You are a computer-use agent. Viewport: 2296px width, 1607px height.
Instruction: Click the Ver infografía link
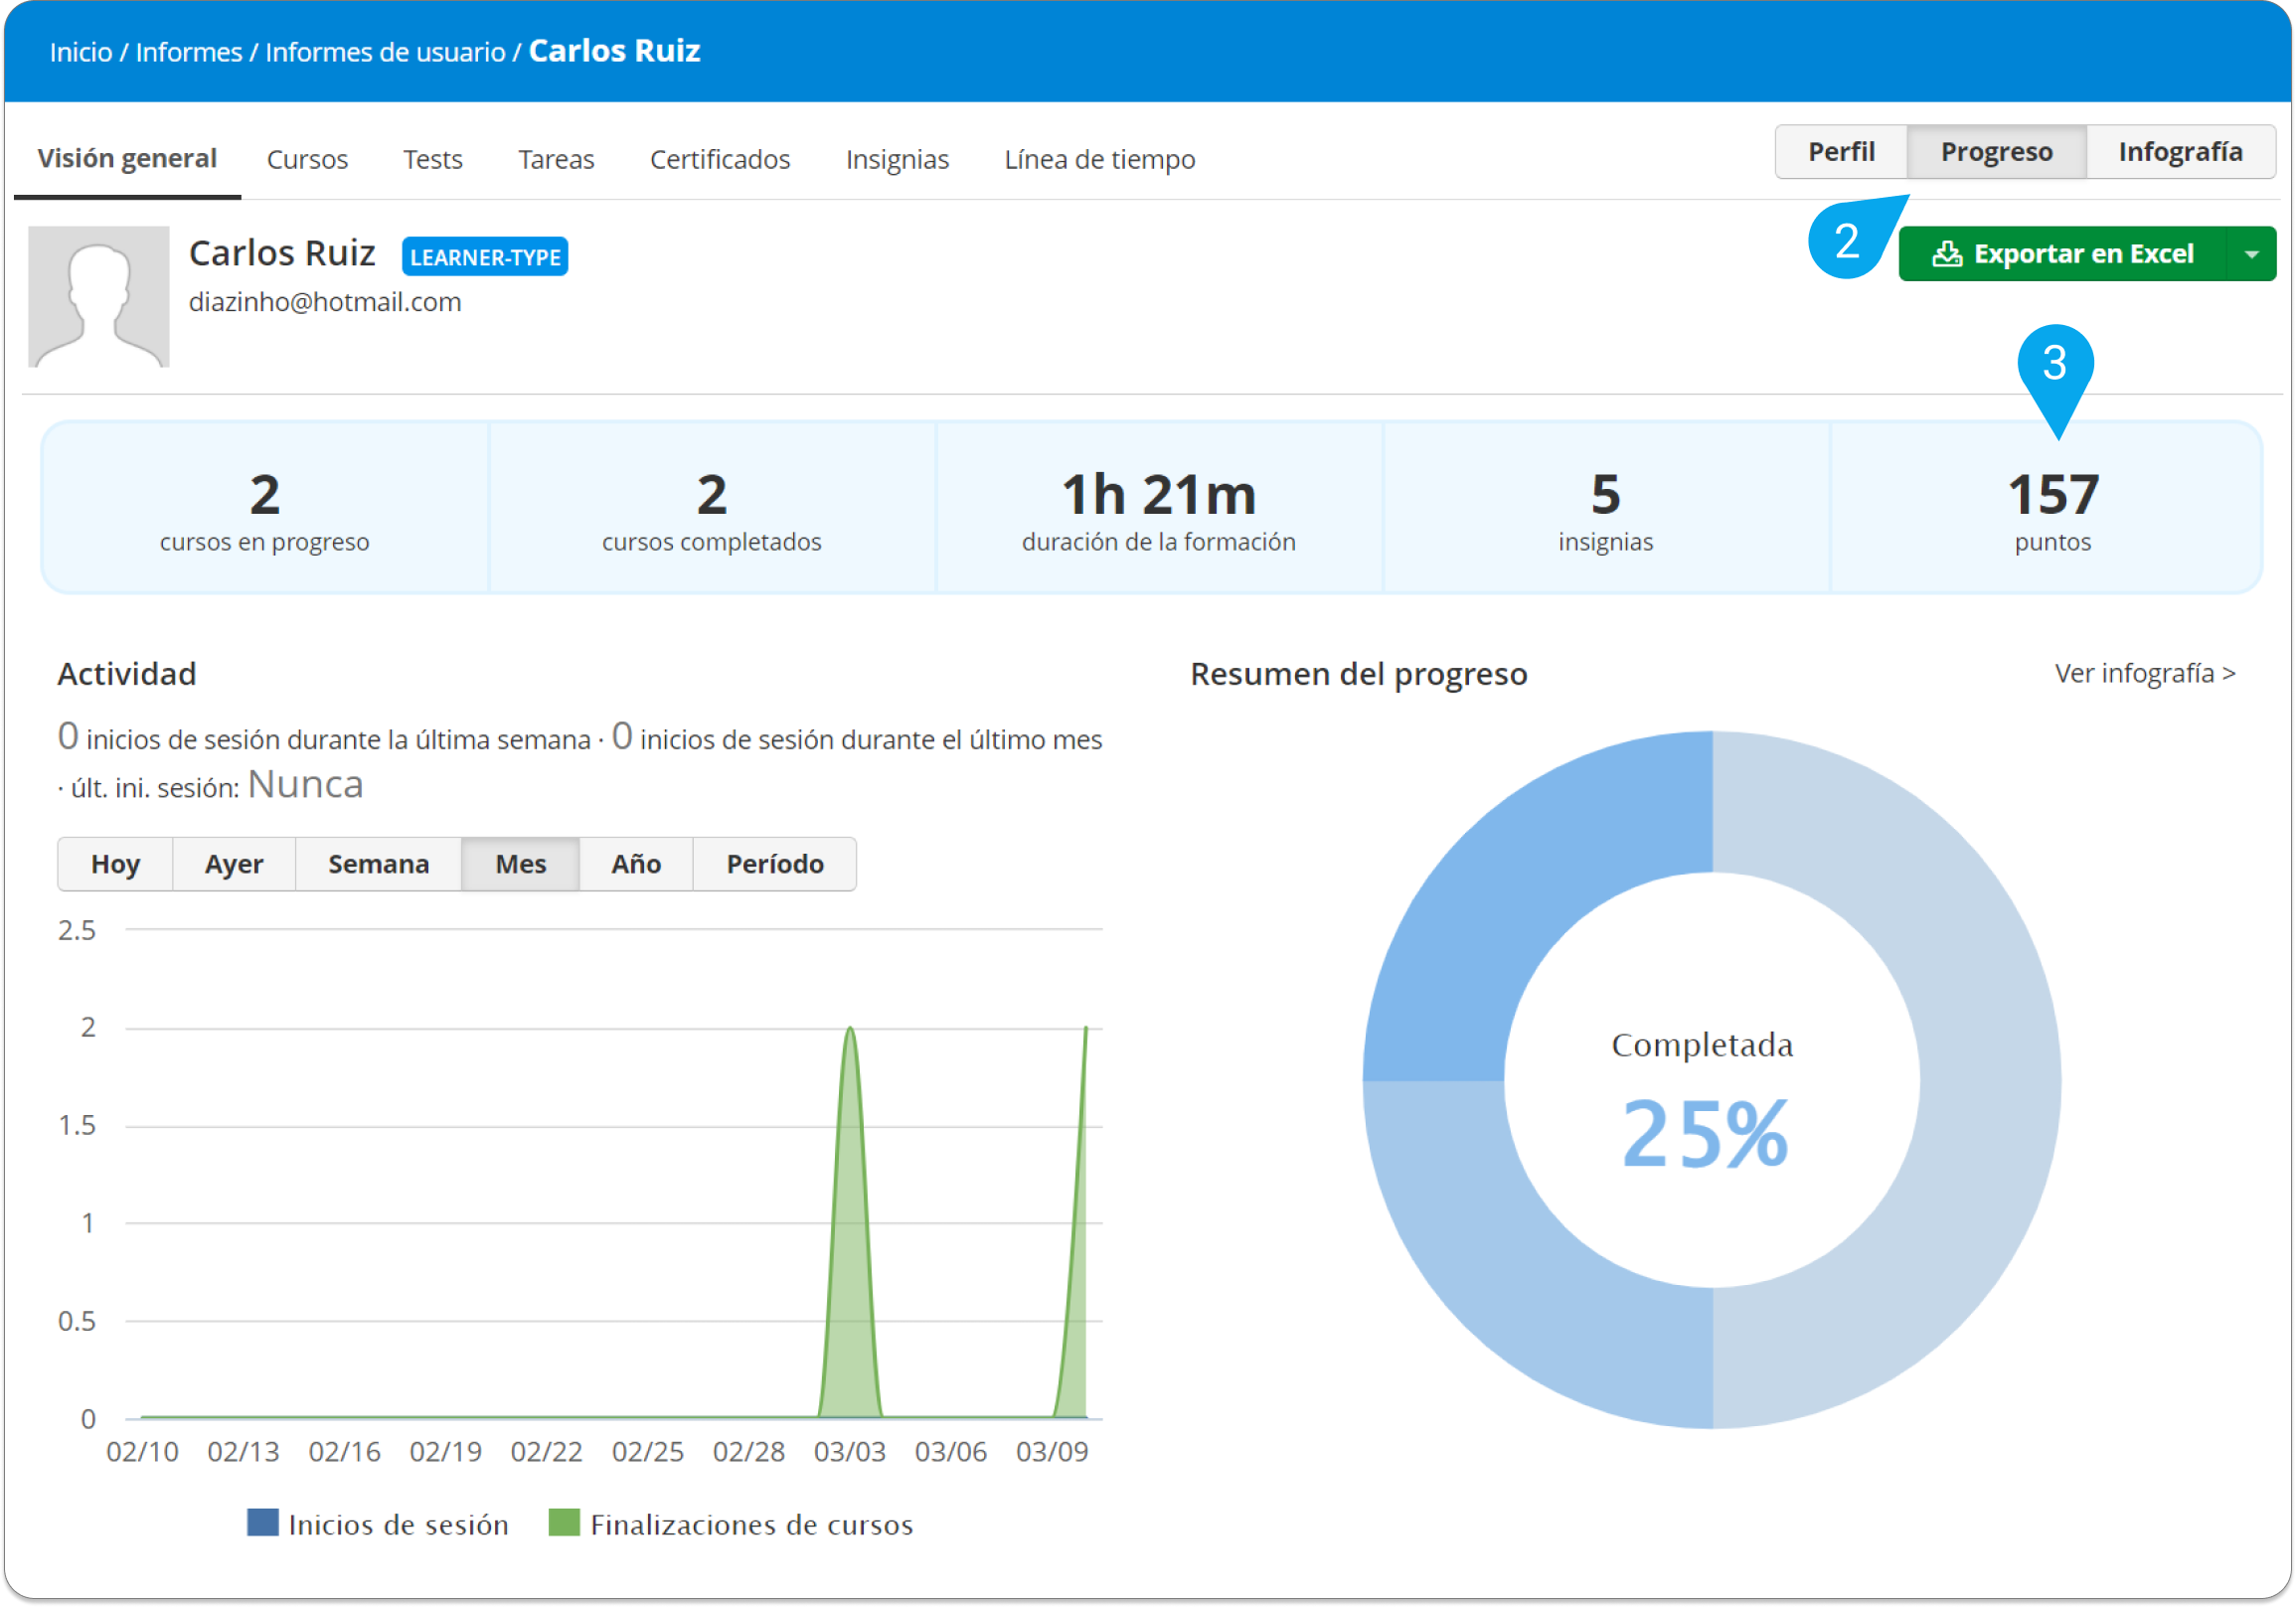[2145, 674]
